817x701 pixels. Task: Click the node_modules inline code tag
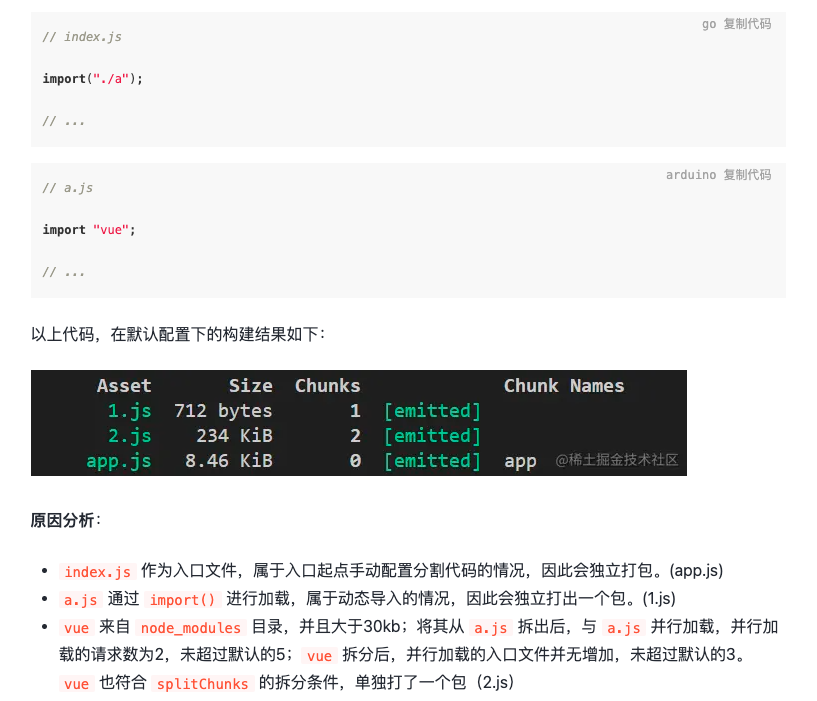pos(191,628)
